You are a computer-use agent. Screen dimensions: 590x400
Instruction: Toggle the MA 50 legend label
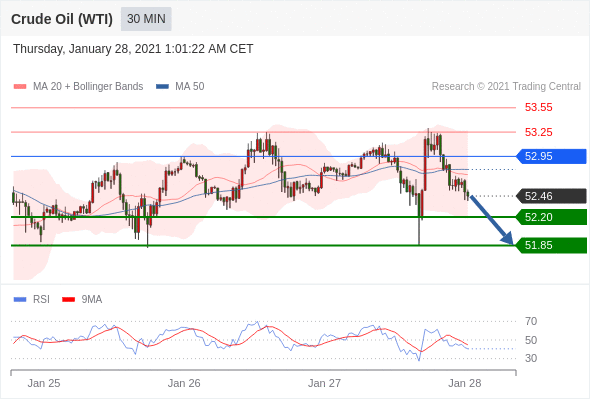[190, 87]
